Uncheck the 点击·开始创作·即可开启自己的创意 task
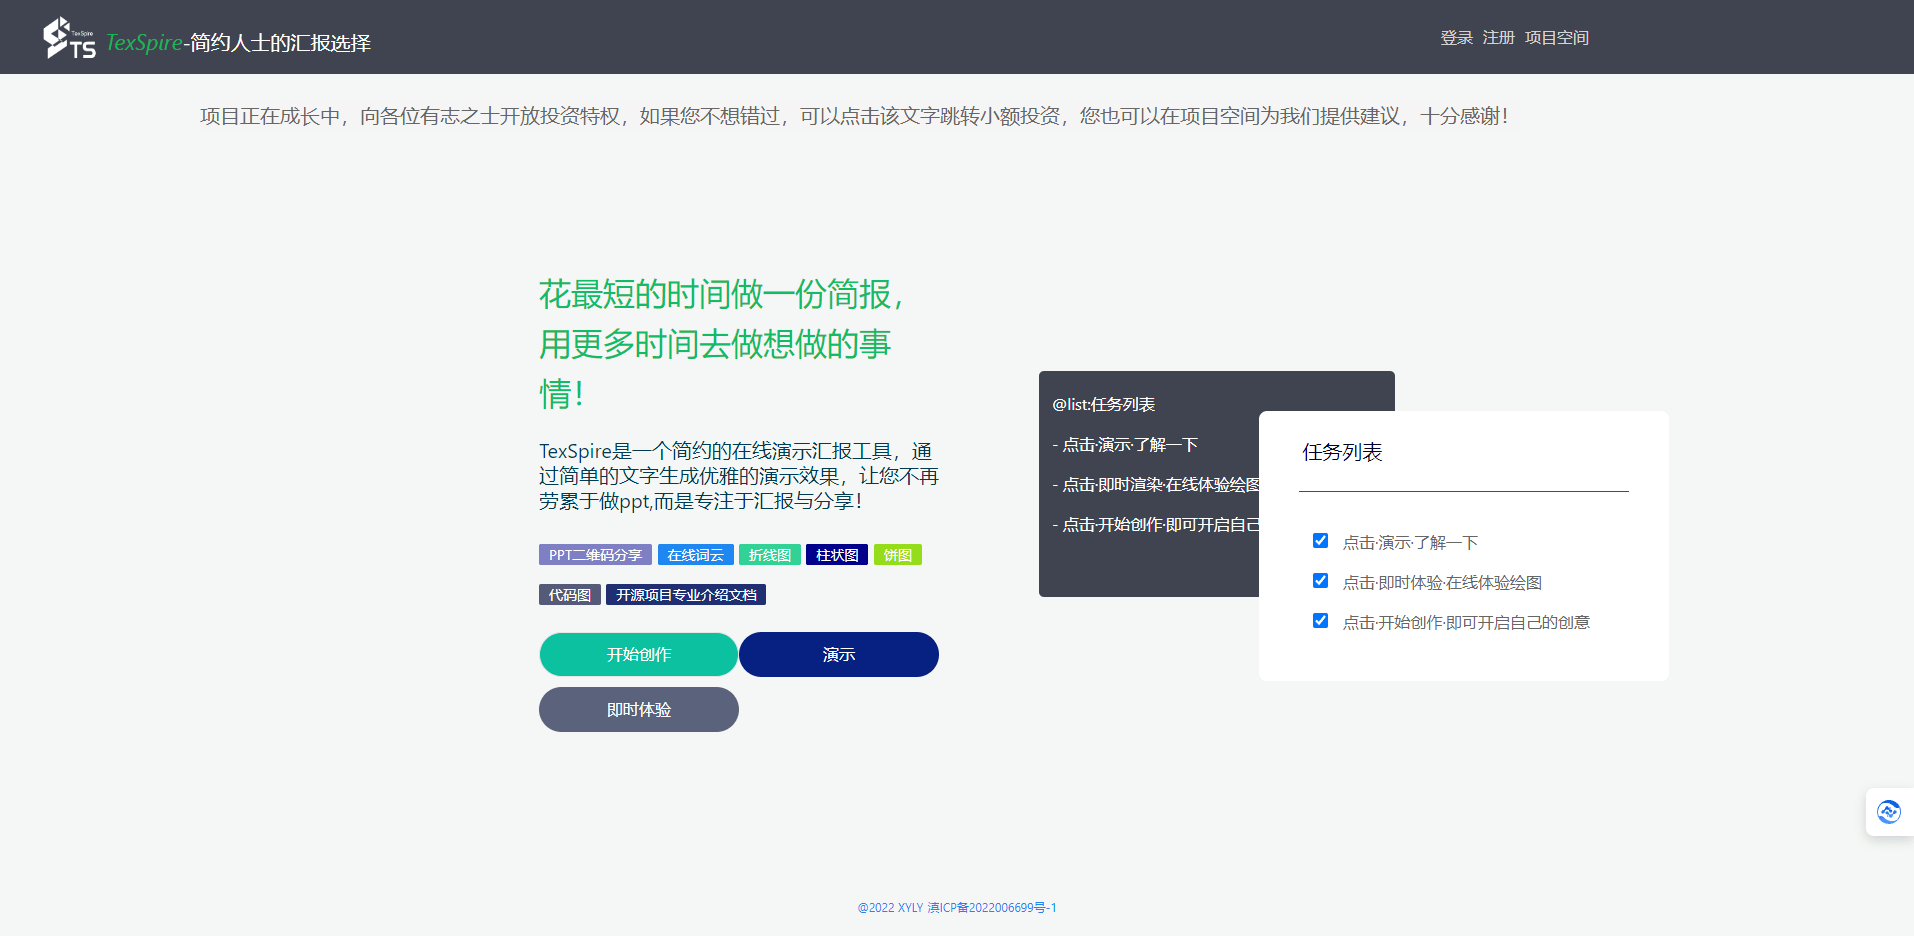This screenshot has width=1914, height=936. point(1320,620)
